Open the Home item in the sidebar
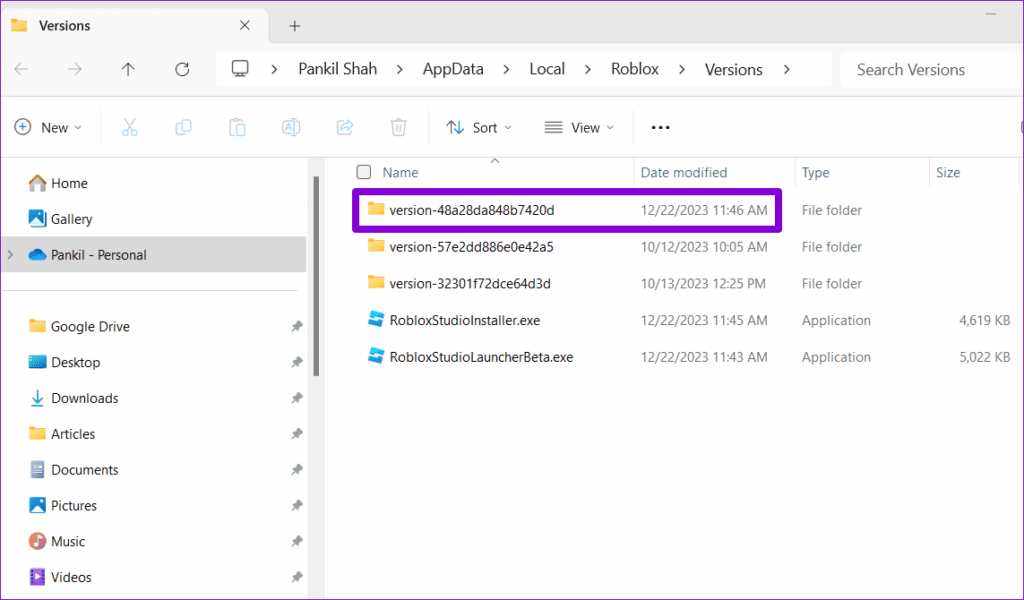This screenshot has width=1024, height=600. tap(69, 183)
